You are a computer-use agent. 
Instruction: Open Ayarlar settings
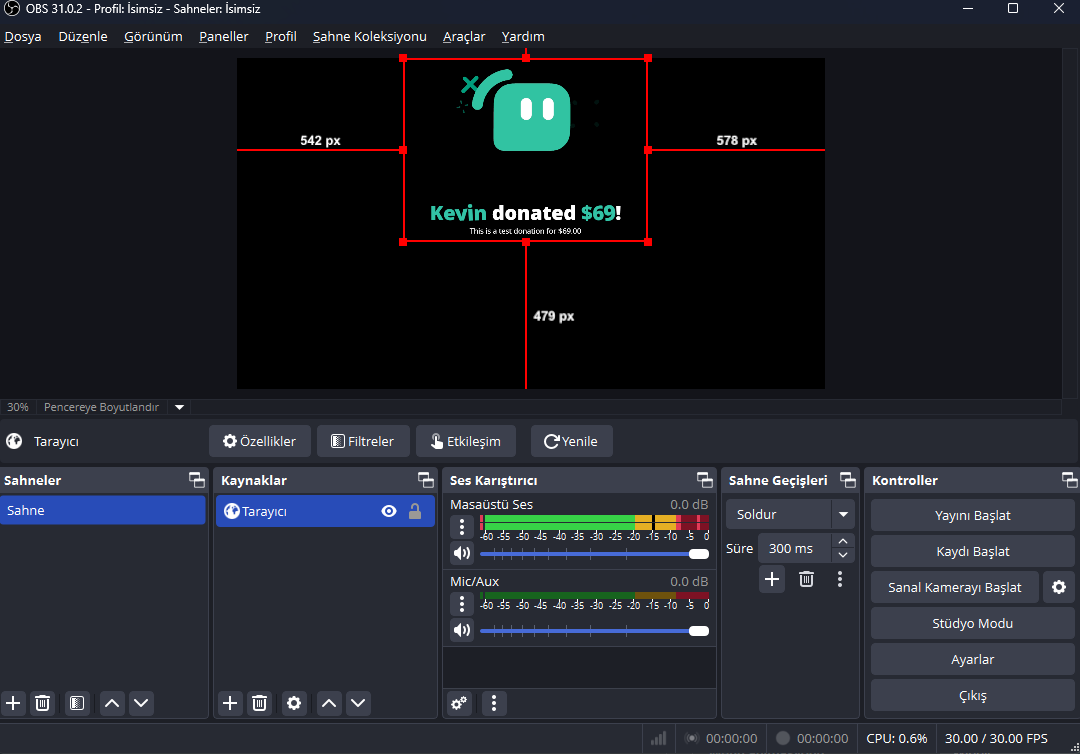[973, 660]
